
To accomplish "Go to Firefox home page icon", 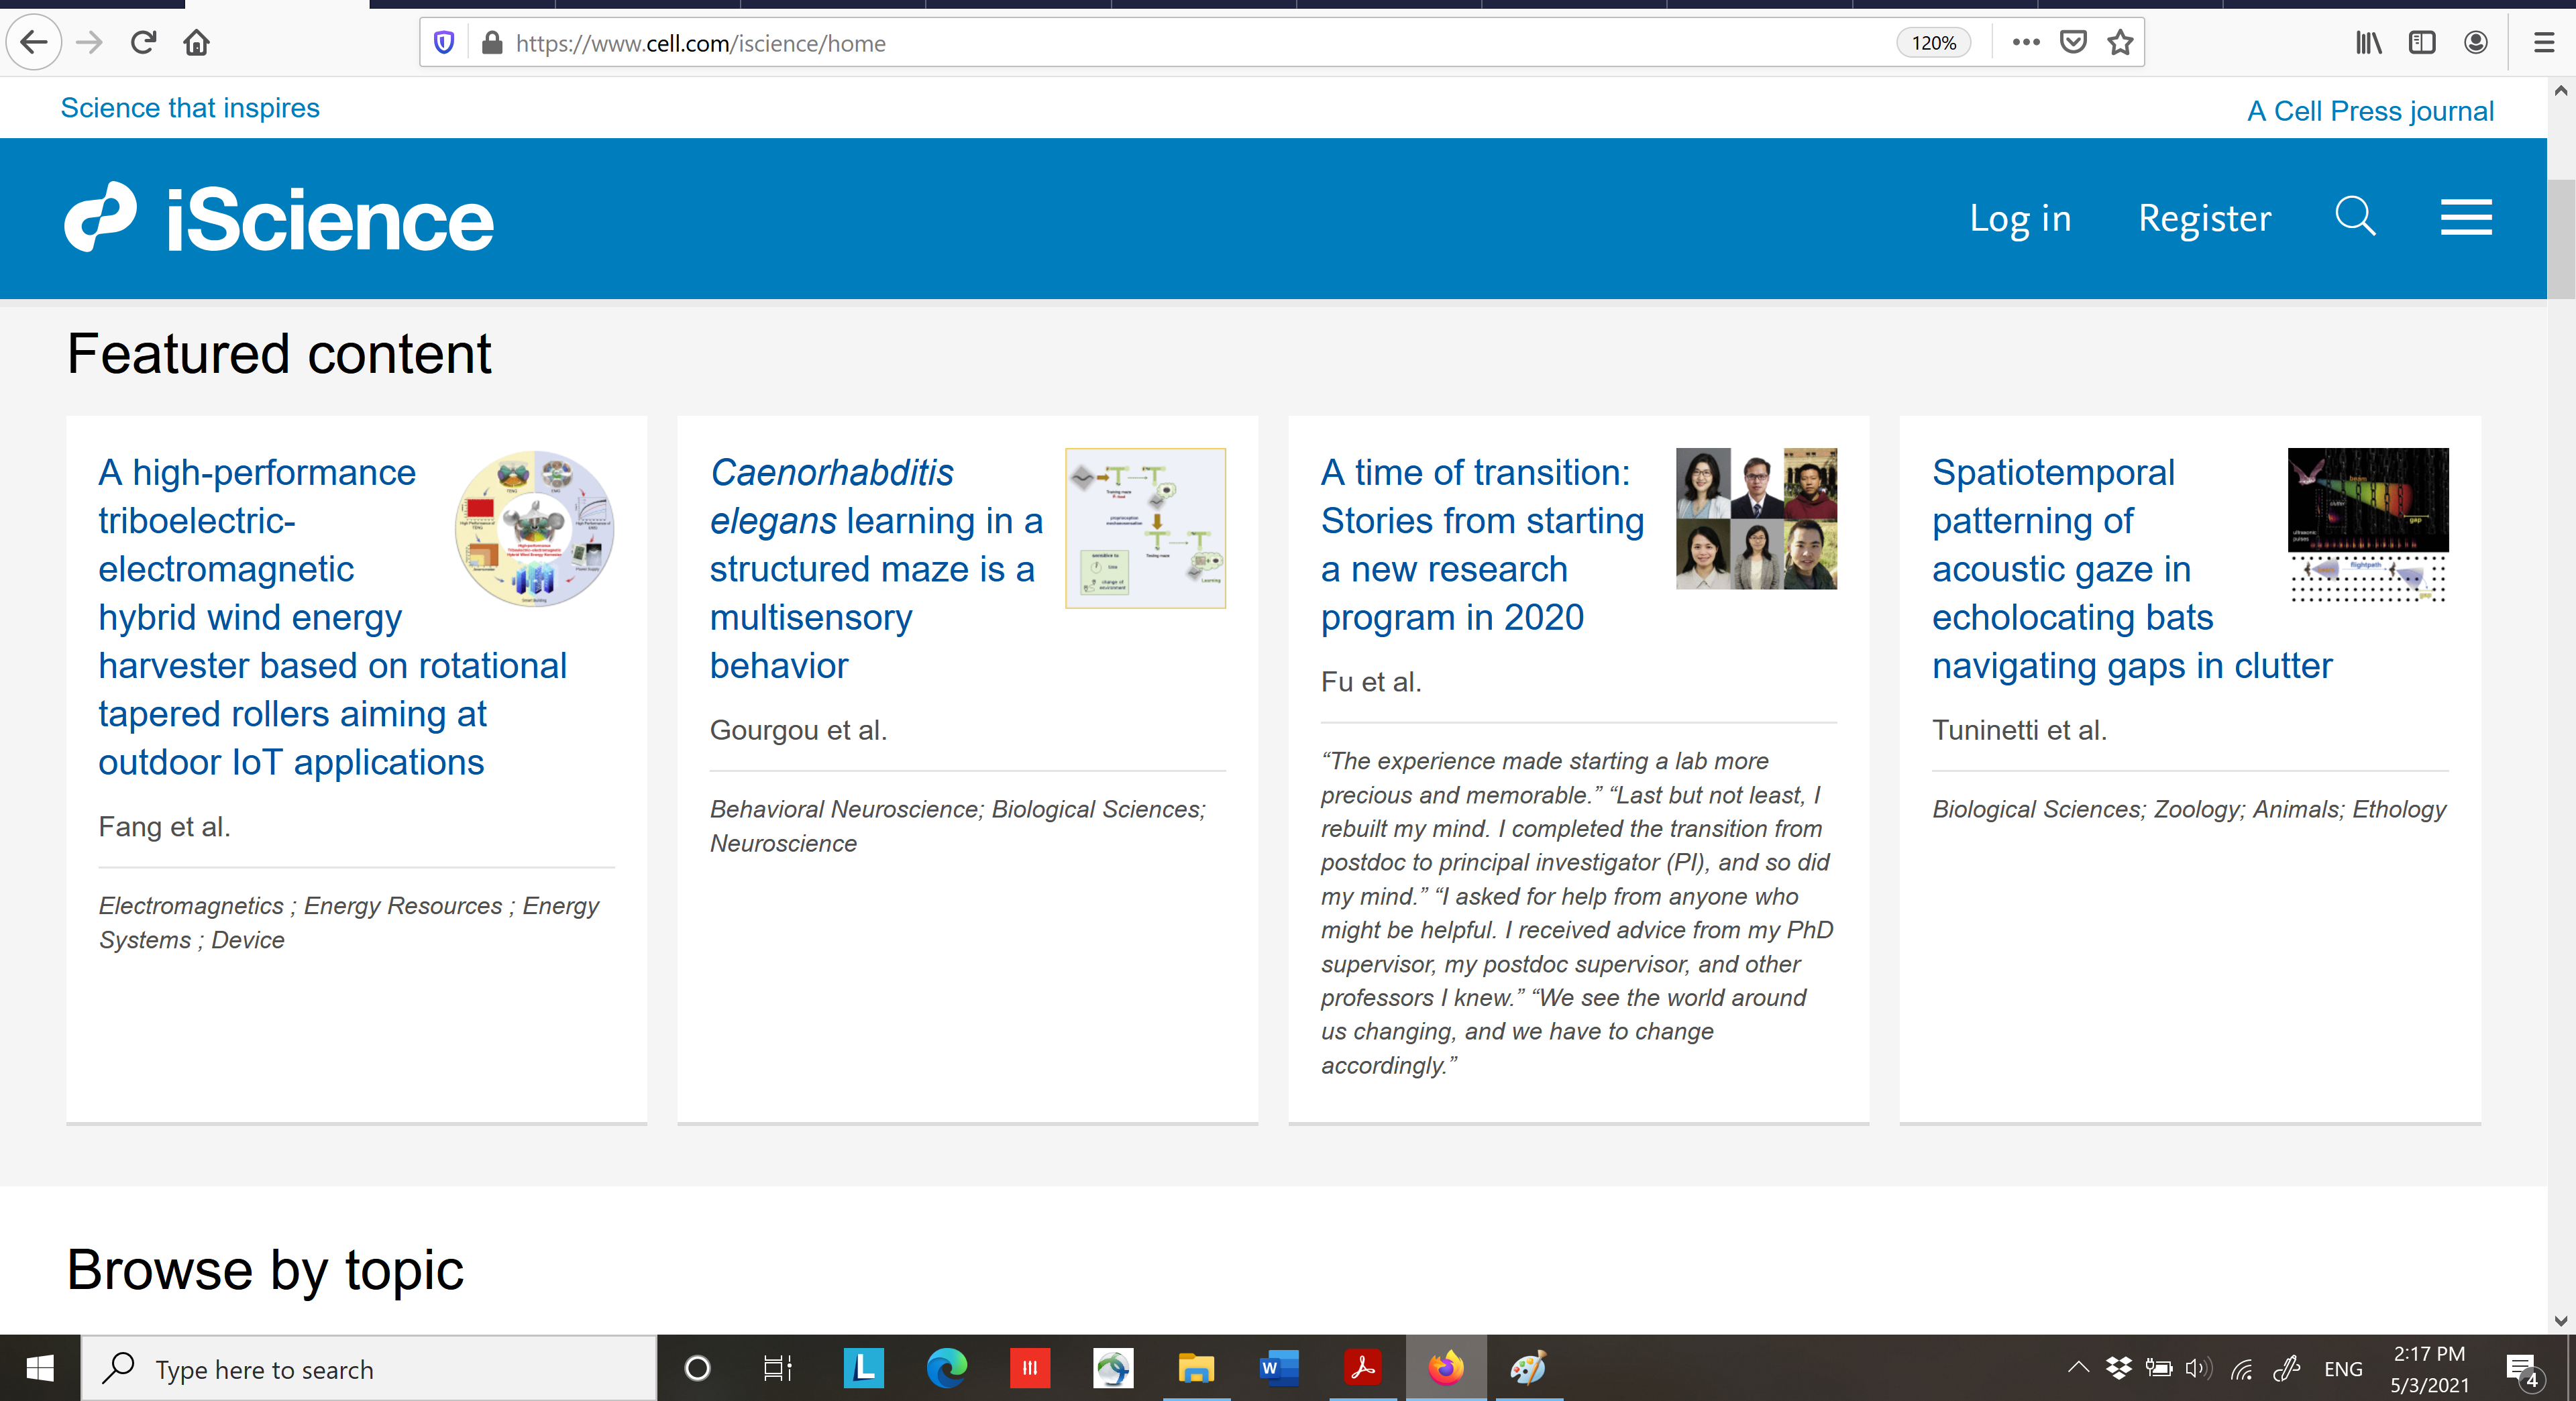I will [197, 43].
